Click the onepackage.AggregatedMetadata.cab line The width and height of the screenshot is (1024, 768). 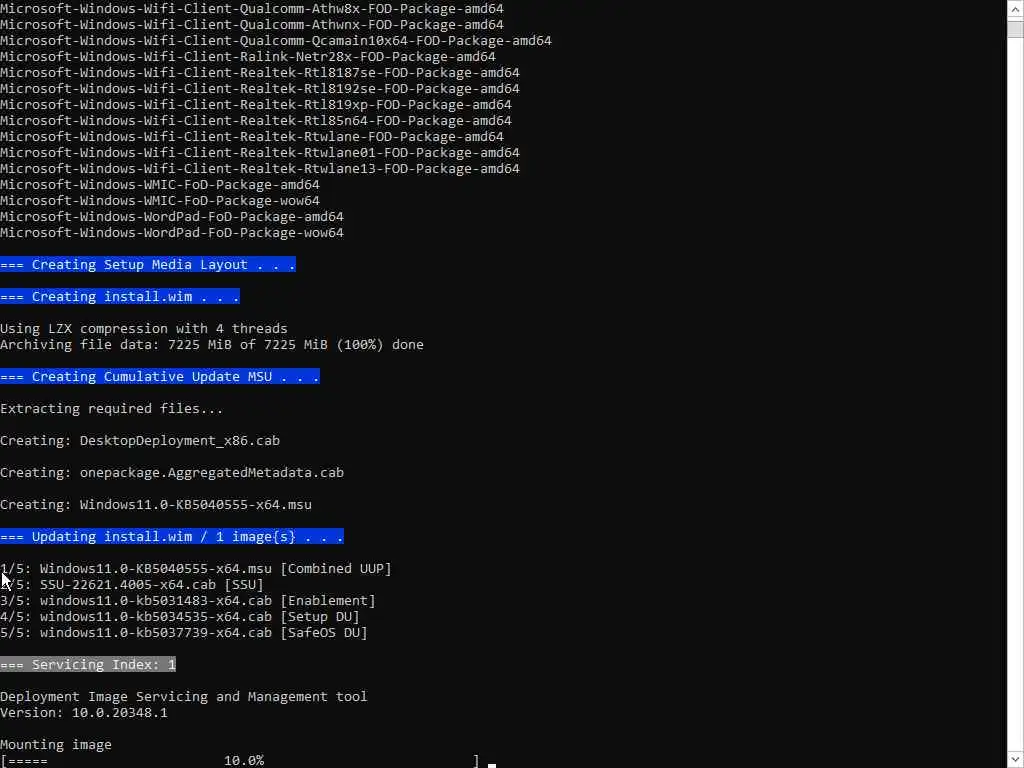pyautogui.click(x=172, y=473)
